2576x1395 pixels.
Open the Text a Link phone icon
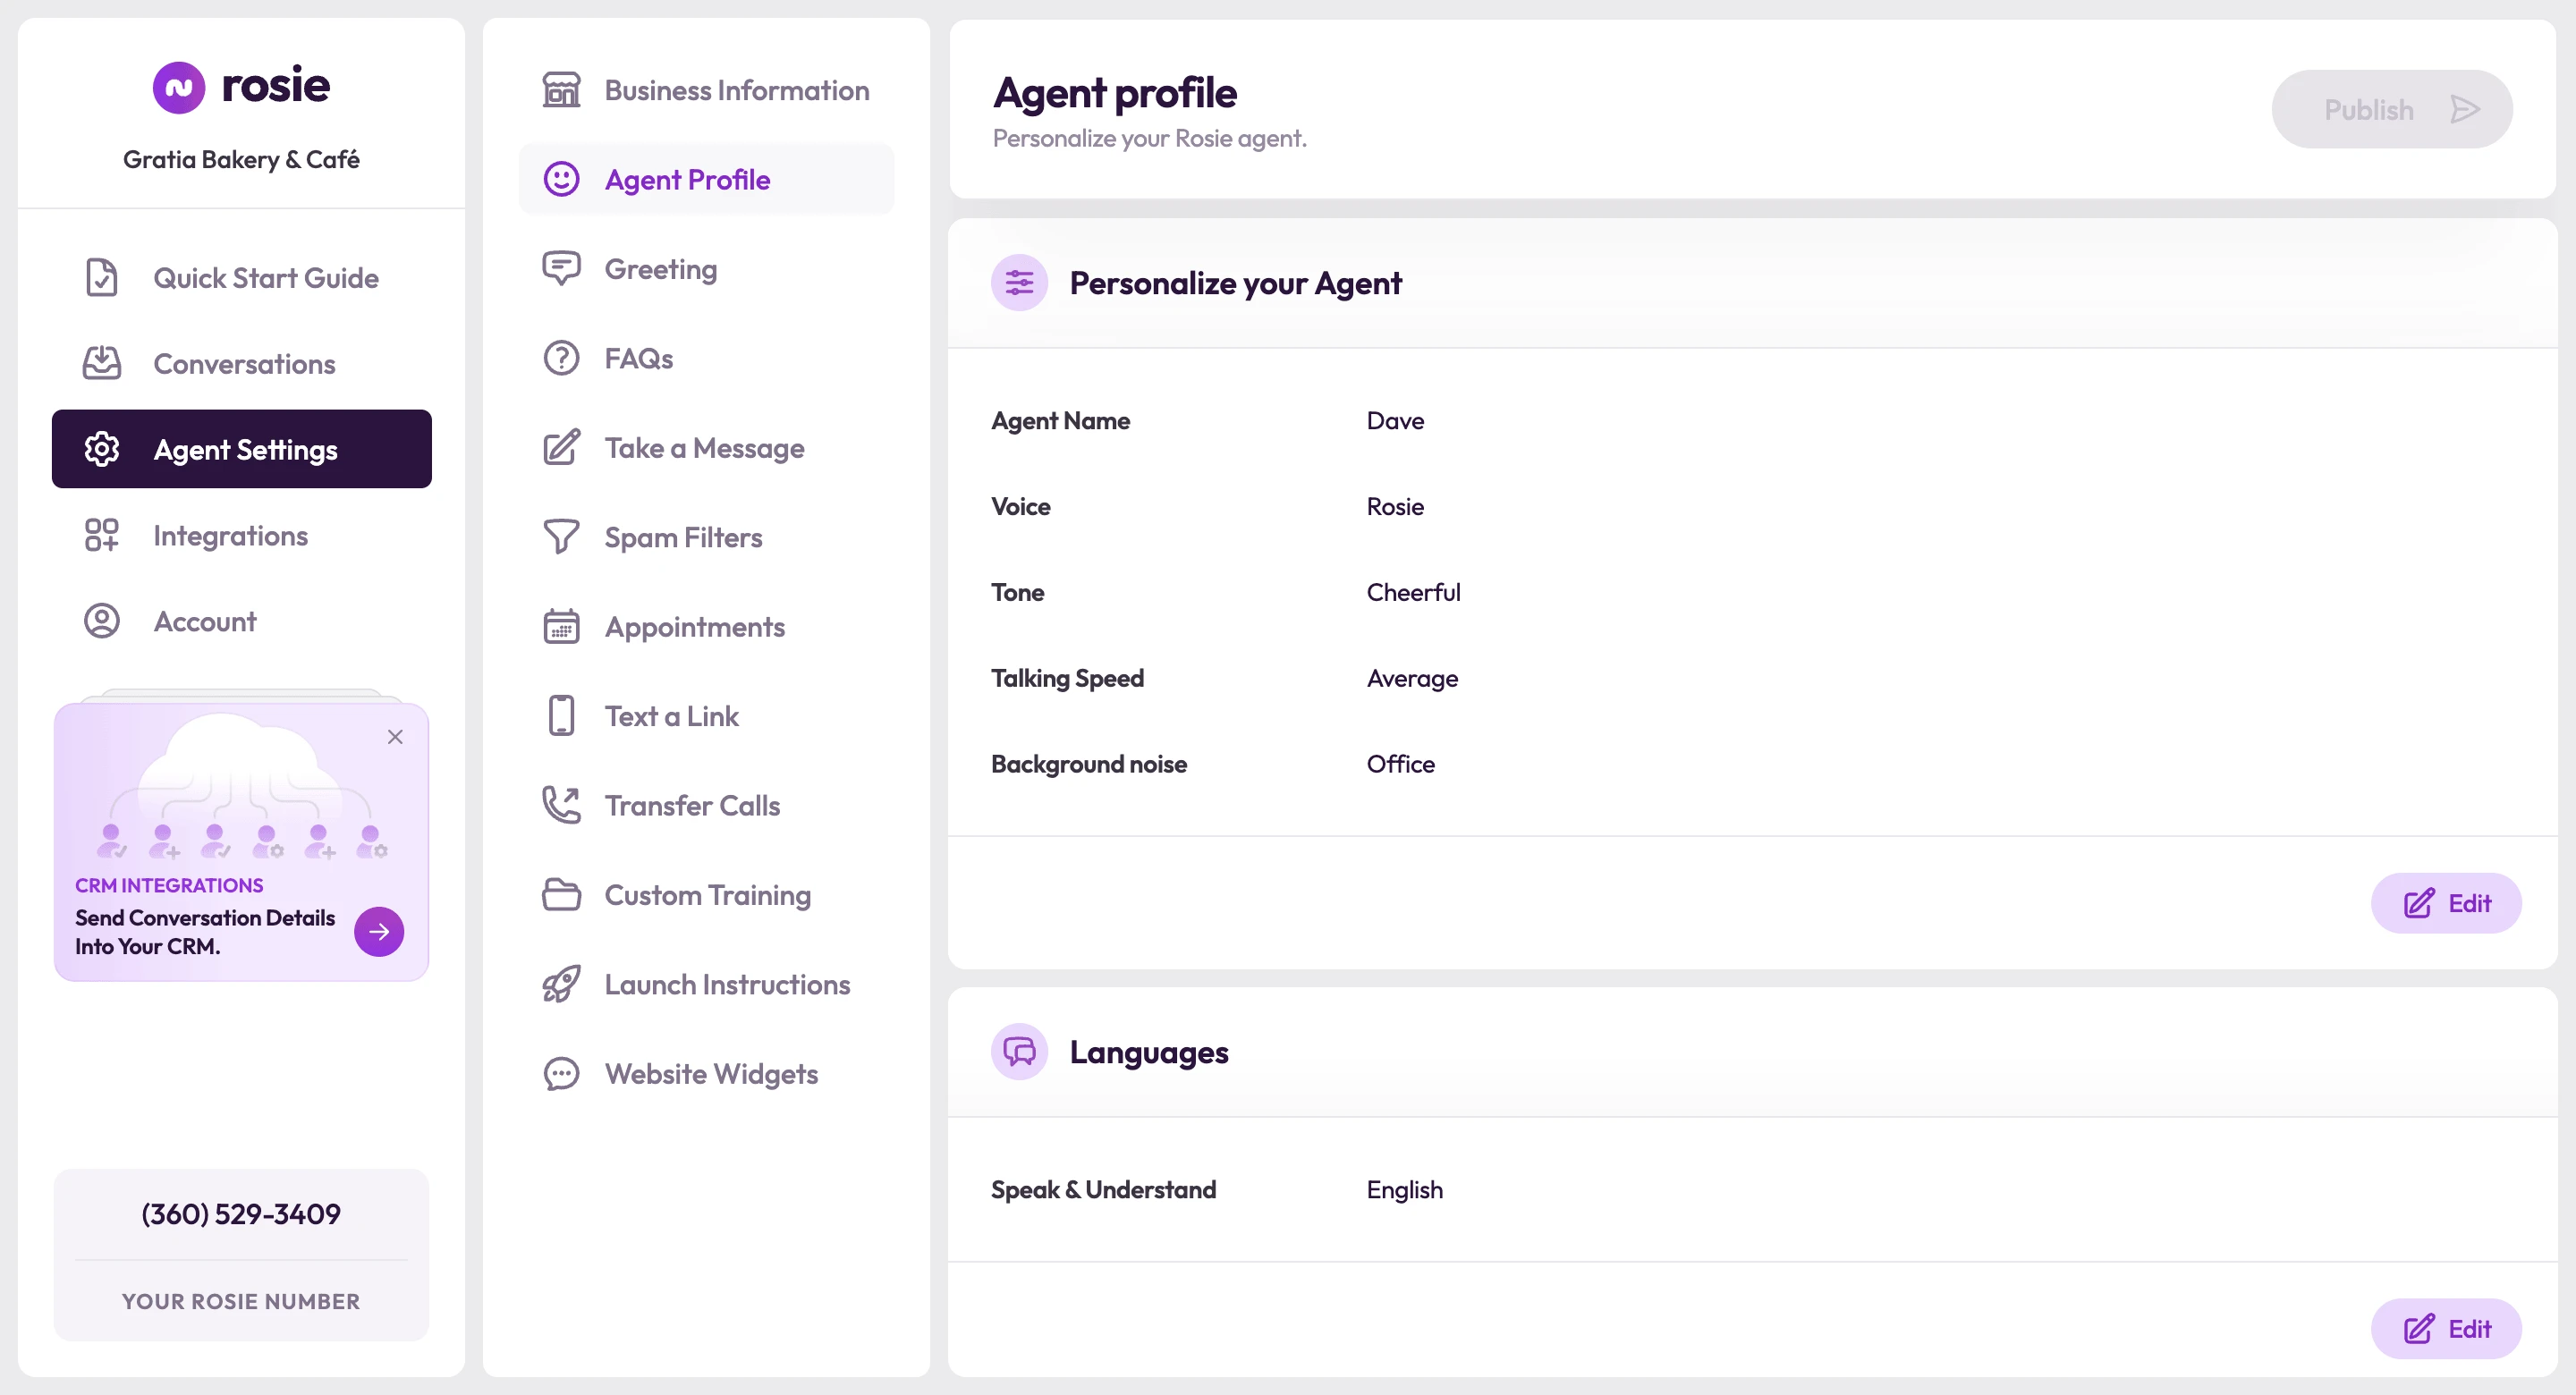561,716
